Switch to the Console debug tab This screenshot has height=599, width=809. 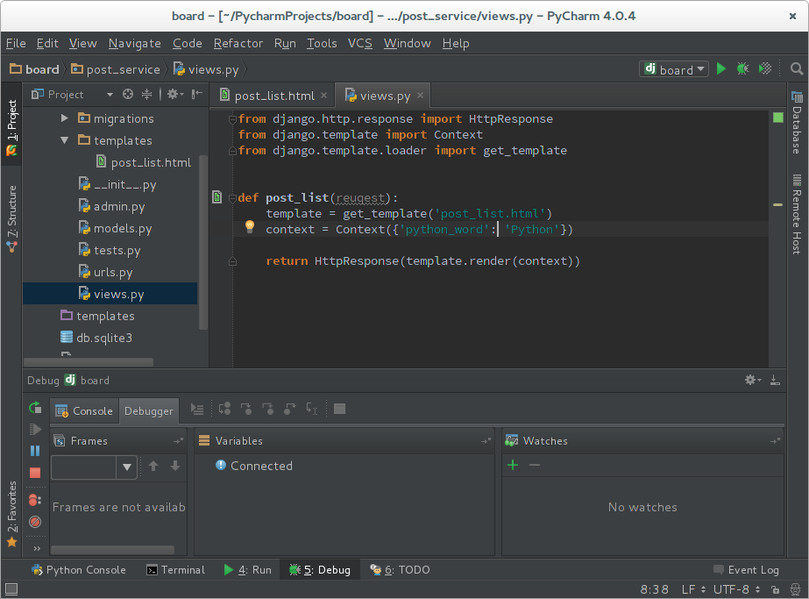pos(84,411)
